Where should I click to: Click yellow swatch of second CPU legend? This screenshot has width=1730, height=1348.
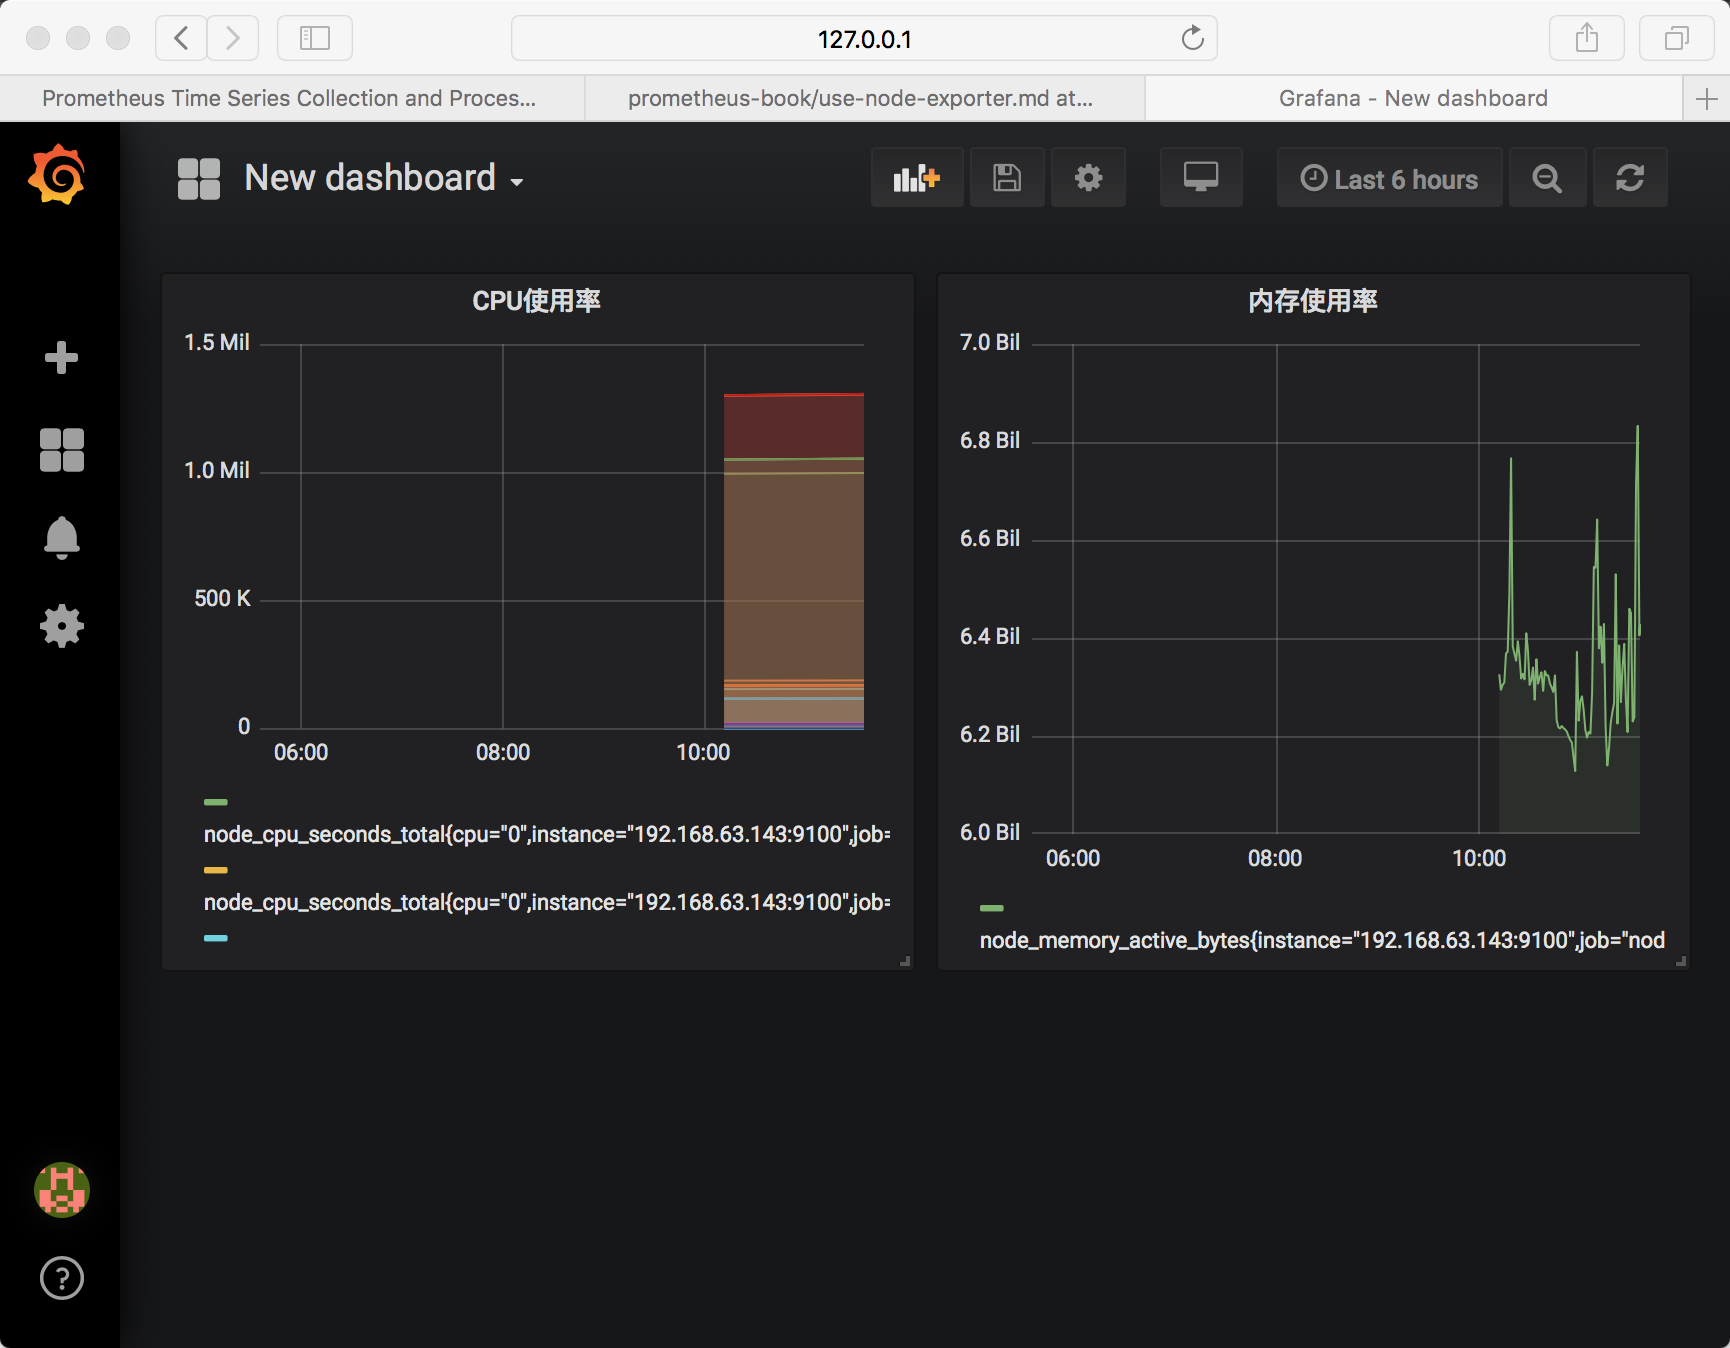pos(216,870)
